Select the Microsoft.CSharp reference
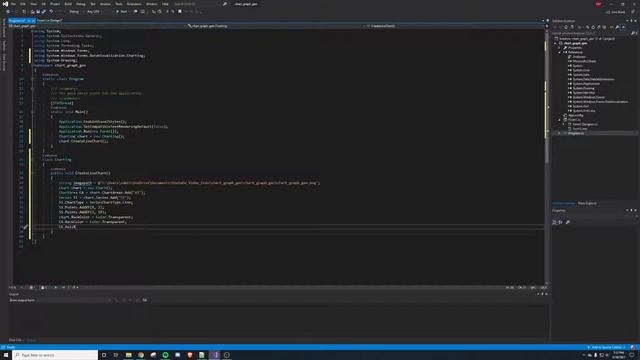Screen dimensions: 640x360 point(584,61)
